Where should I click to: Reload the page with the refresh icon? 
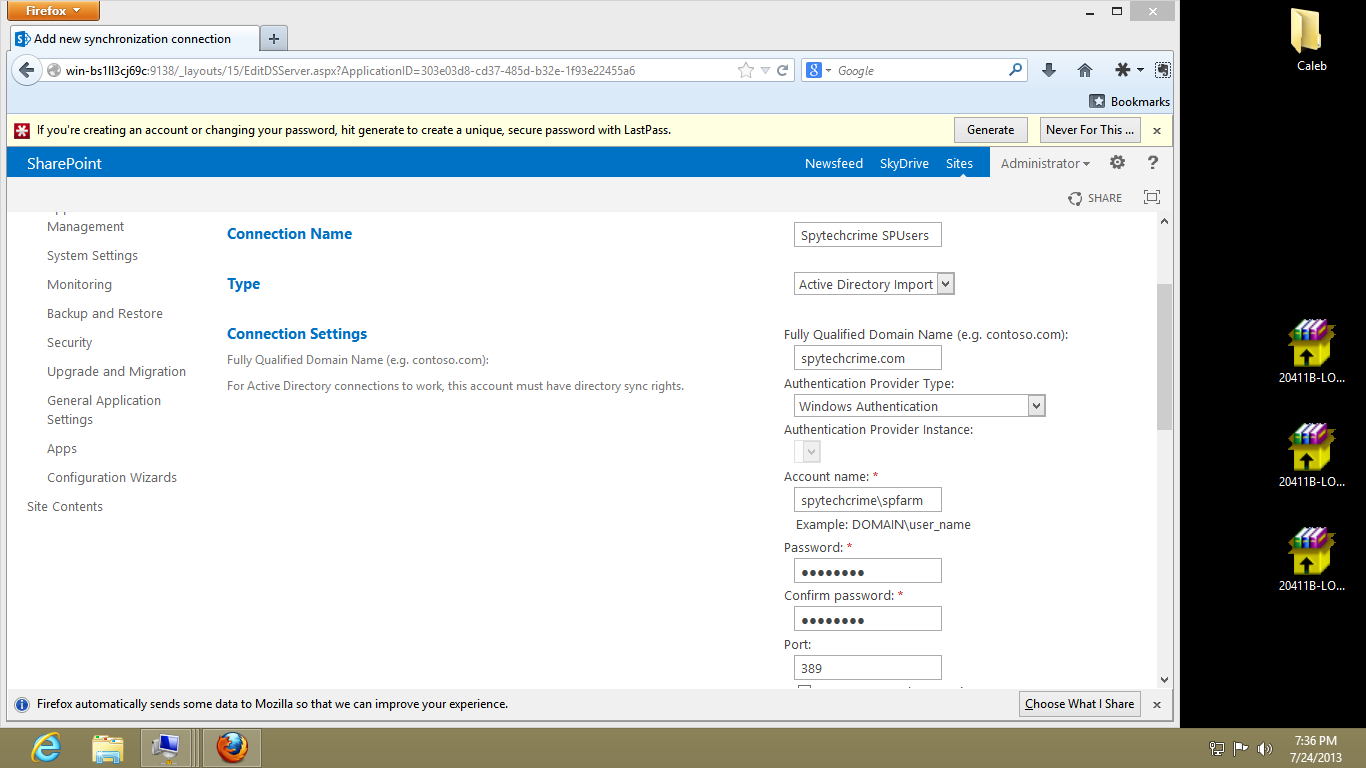coord(783,70)
